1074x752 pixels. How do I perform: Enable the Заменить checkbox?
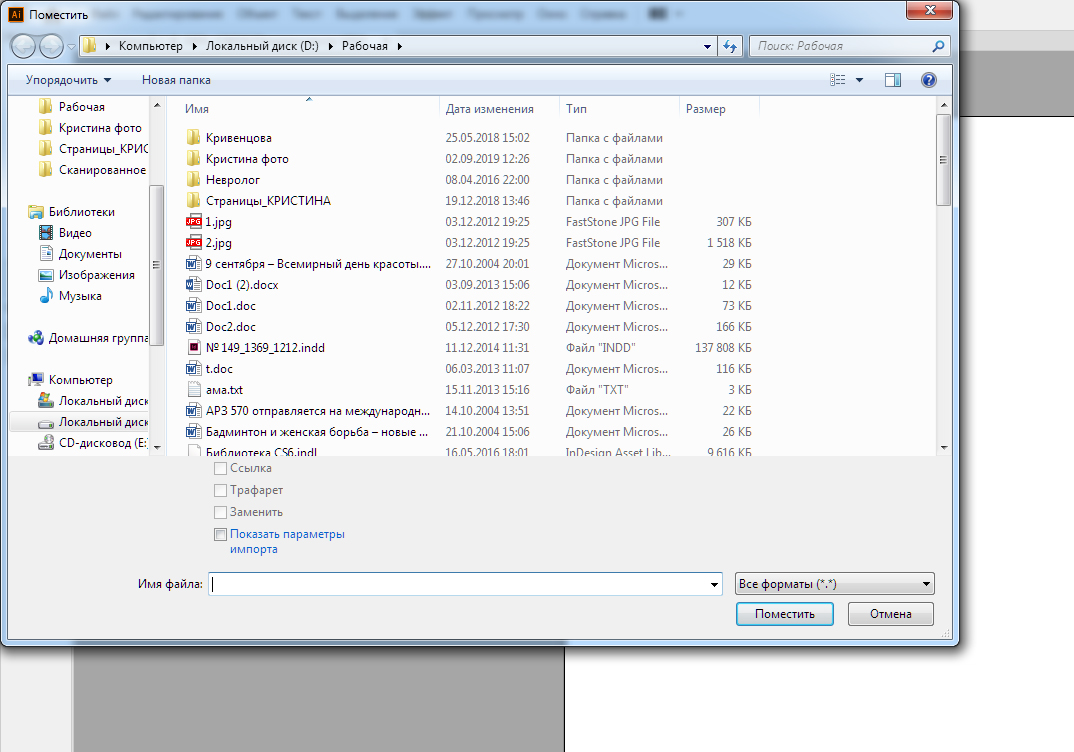point(220,512)
